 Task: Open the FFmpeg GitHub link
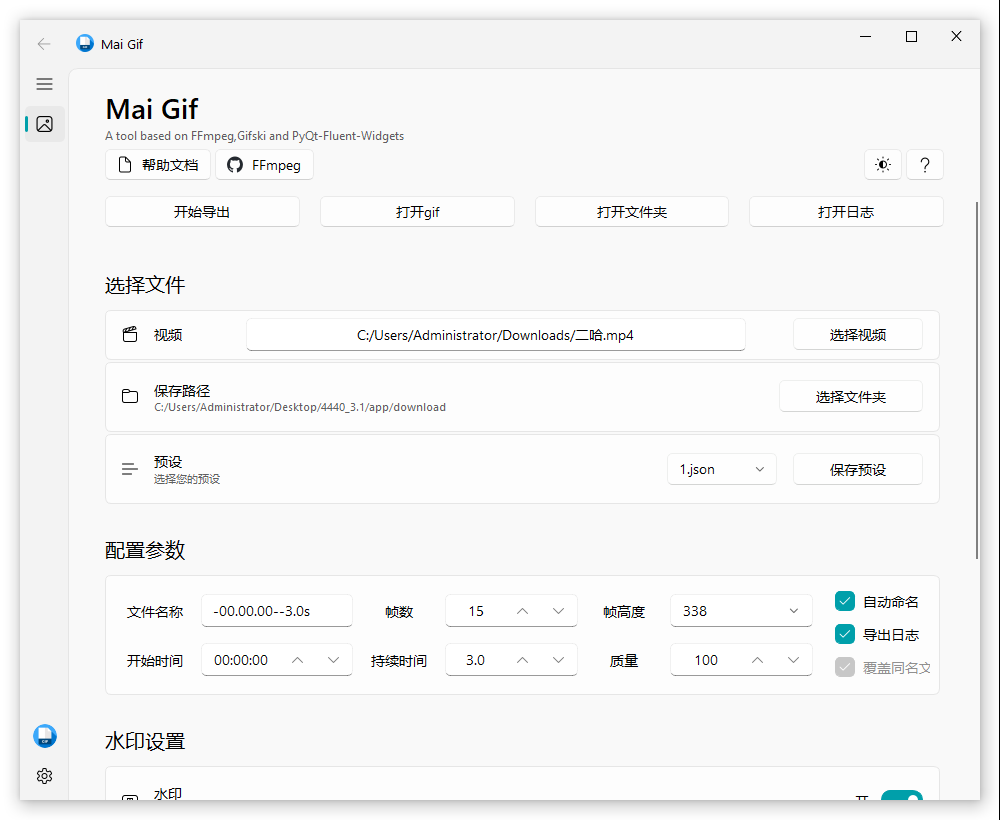coord(264,165)
